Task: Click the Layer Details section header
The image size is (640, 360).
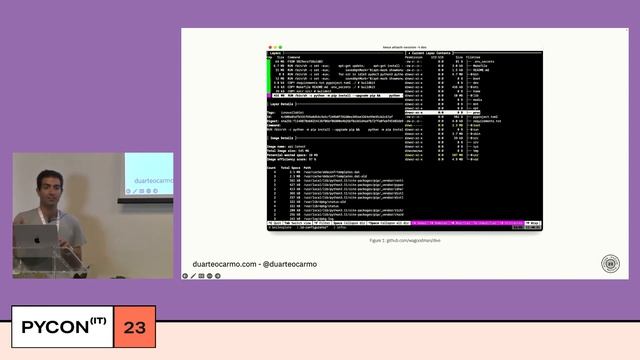Action: point(282,104)
